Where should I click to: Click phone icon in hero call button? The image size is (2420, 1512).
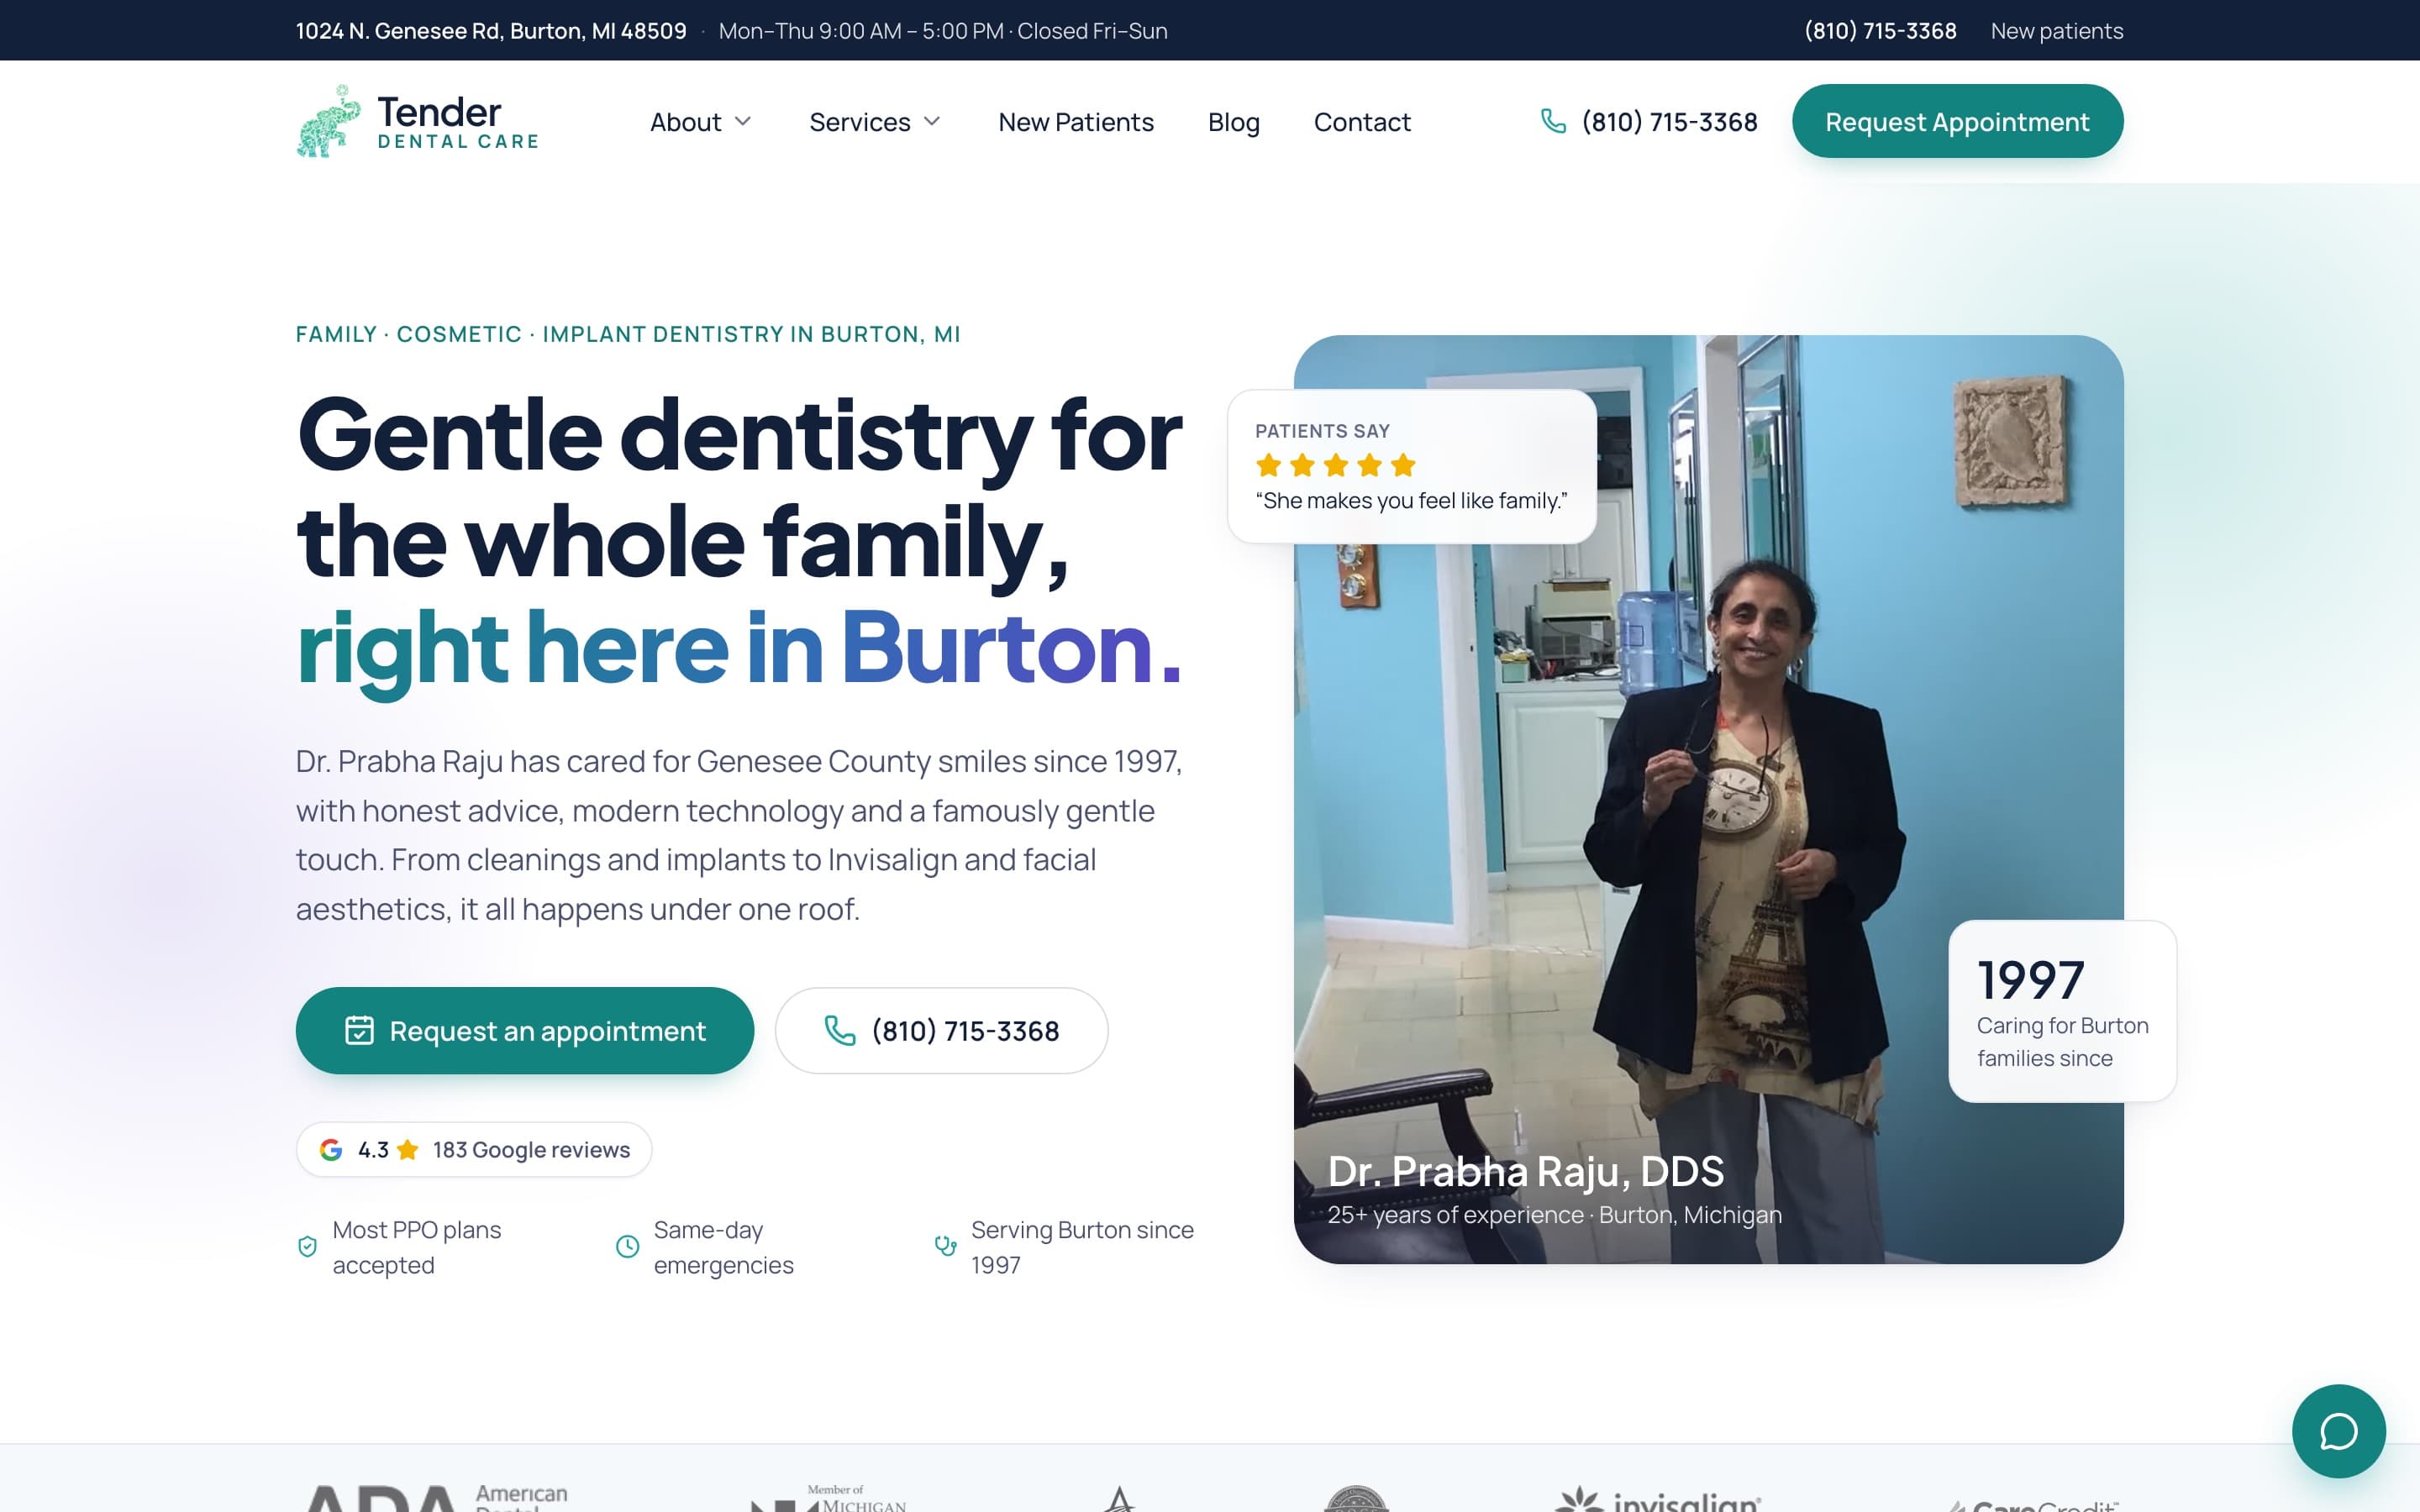(839, 1030)
